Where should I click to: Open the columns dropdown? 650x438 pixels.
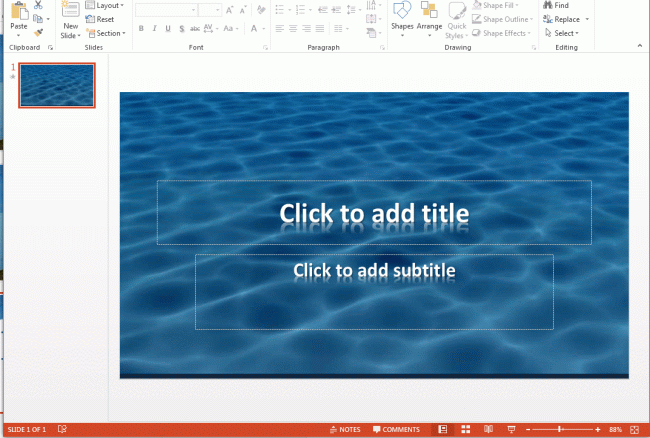[341, 29]
